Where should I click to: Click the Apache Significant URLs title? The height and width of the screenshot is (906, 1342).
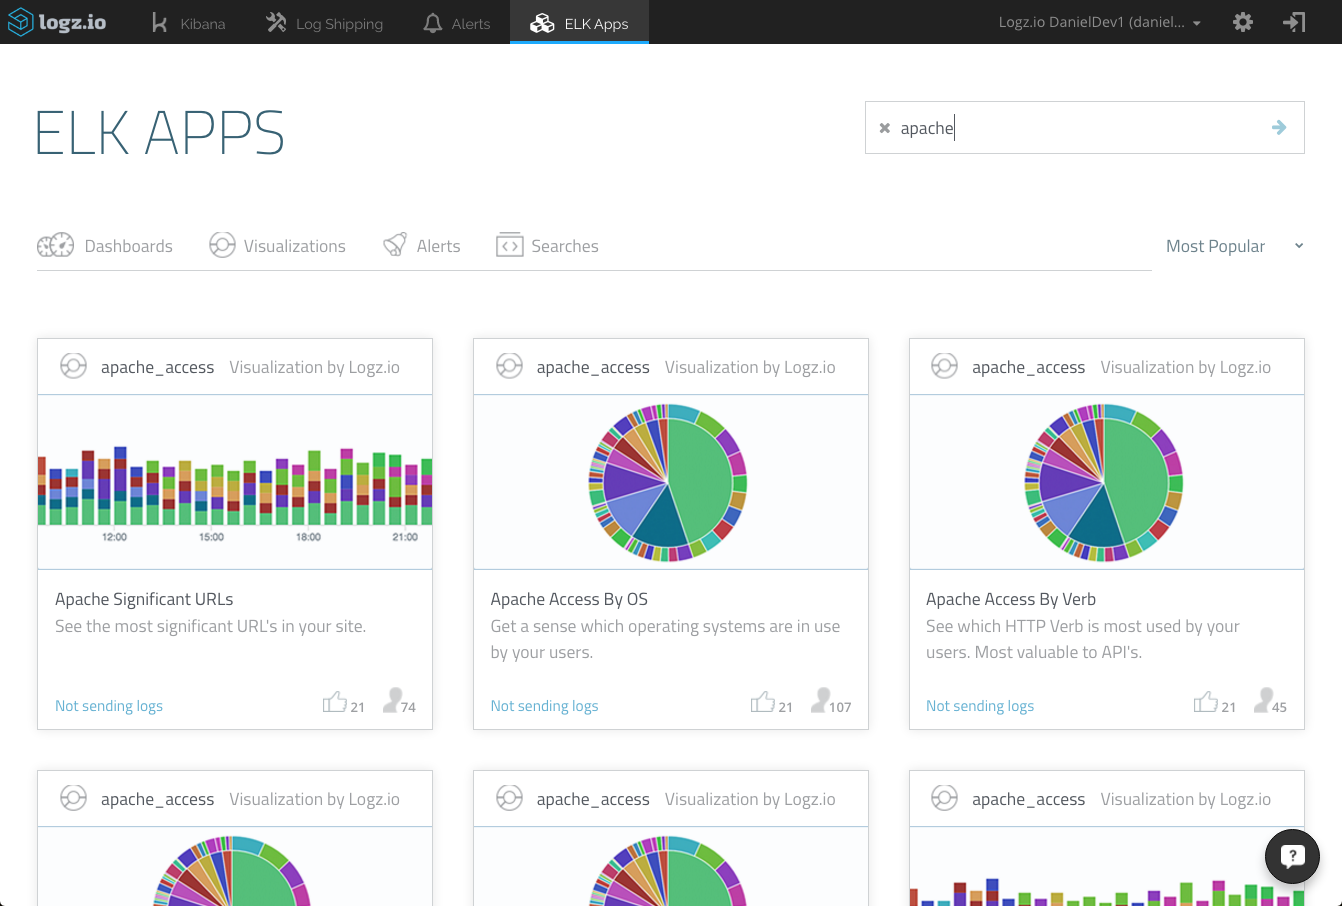point(144,599)
